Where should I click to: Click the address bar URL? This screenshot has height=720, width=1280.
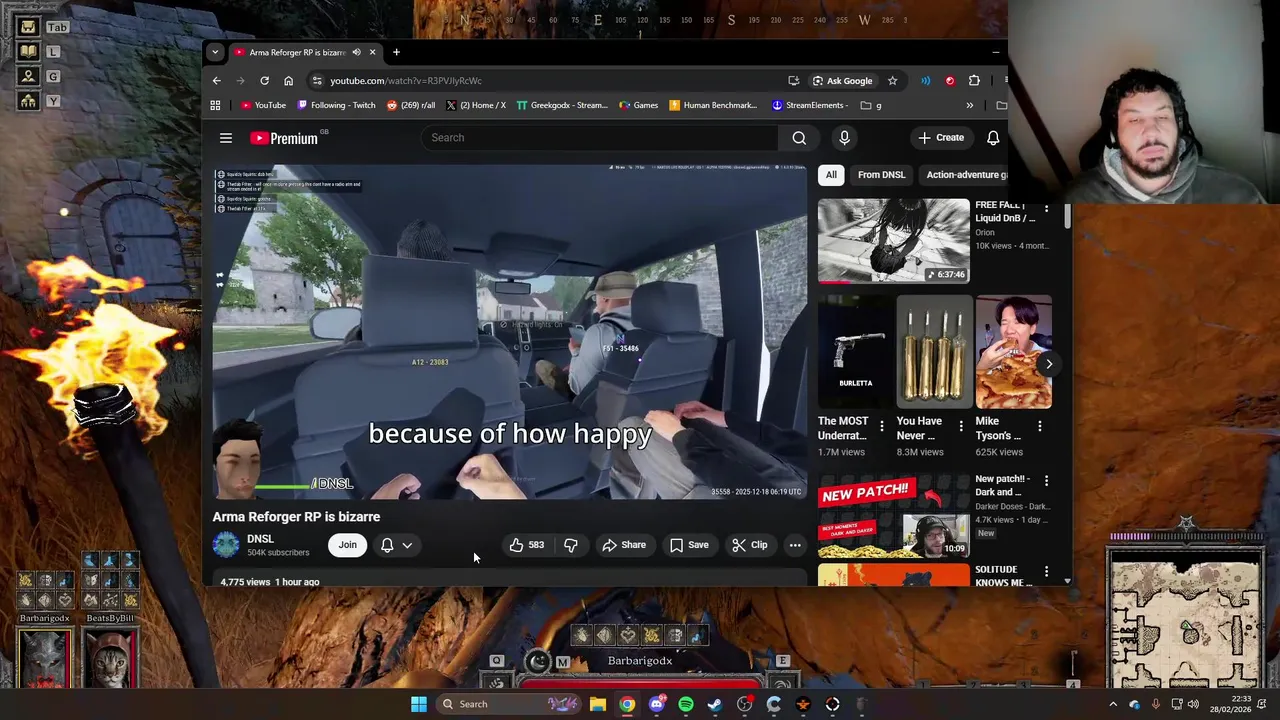pyautogui.click(x=406, y=81)
